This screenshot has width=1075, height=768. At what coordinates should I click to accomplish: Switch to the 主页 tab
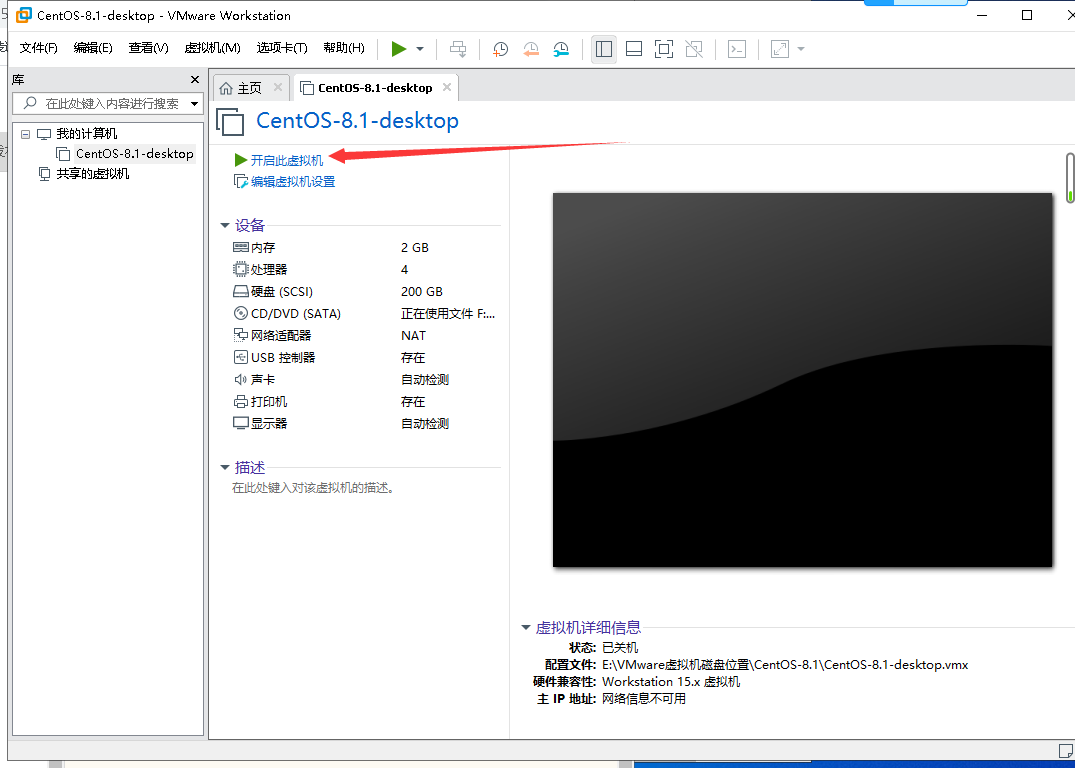coord(250,88)
